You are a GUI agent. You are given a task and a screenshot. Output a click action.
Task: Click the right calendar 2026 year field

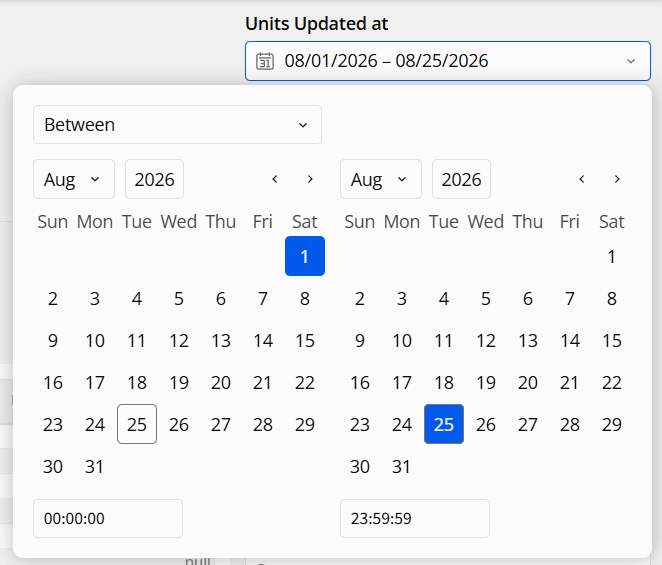click(x=461, y=179)
